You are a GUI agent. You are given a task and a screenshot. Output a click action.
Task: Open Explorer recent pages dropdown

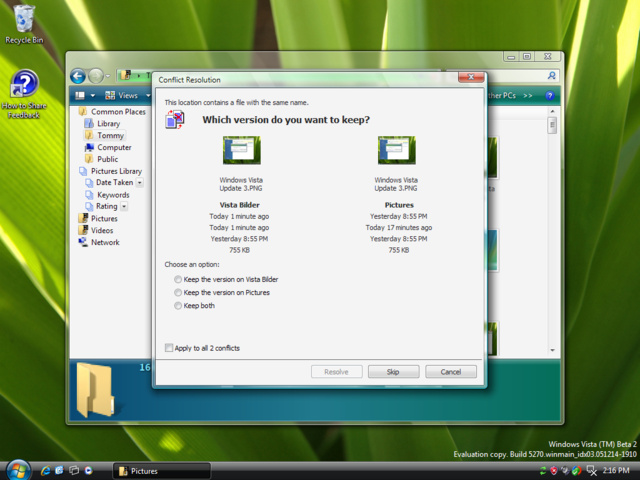(x=108, y=76)
